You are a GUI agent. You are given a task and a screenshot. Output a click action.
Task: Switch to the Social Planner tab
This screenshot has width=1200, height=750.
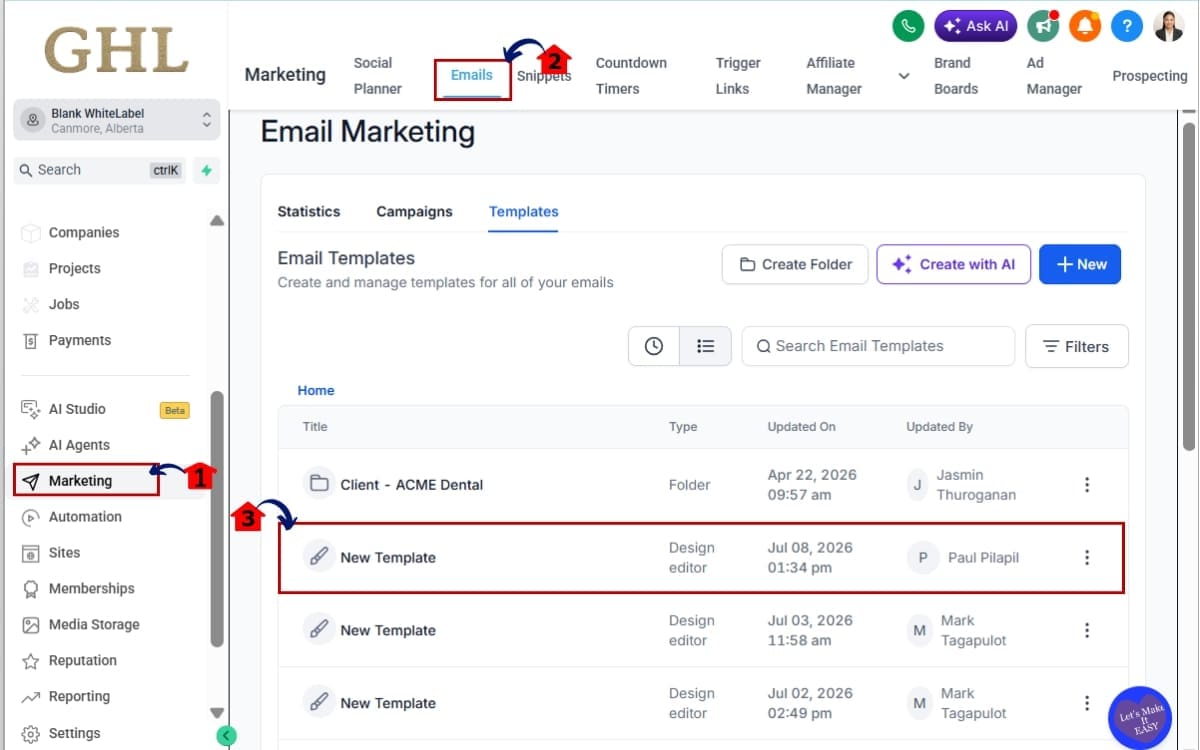[378, 75]
